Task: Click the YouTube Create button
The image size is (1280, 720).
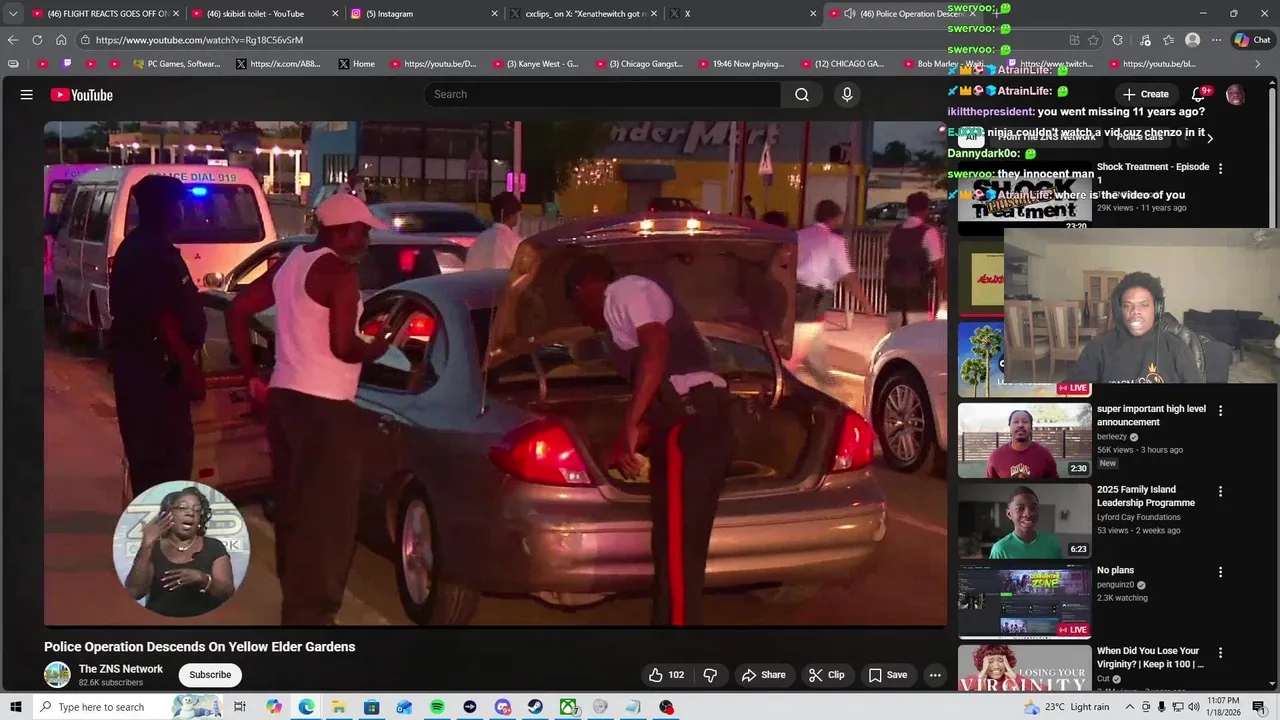Action: 1146,94
